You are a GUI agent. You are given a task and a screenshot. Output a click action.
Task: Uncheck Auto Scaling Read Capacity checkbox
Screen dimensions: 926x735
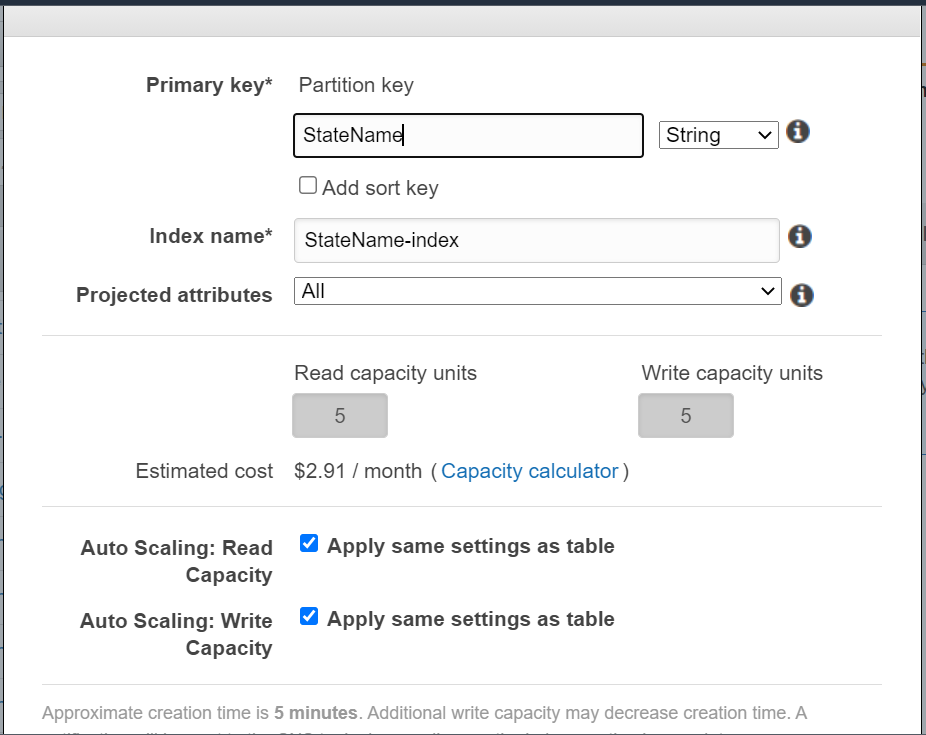(309, 543)
